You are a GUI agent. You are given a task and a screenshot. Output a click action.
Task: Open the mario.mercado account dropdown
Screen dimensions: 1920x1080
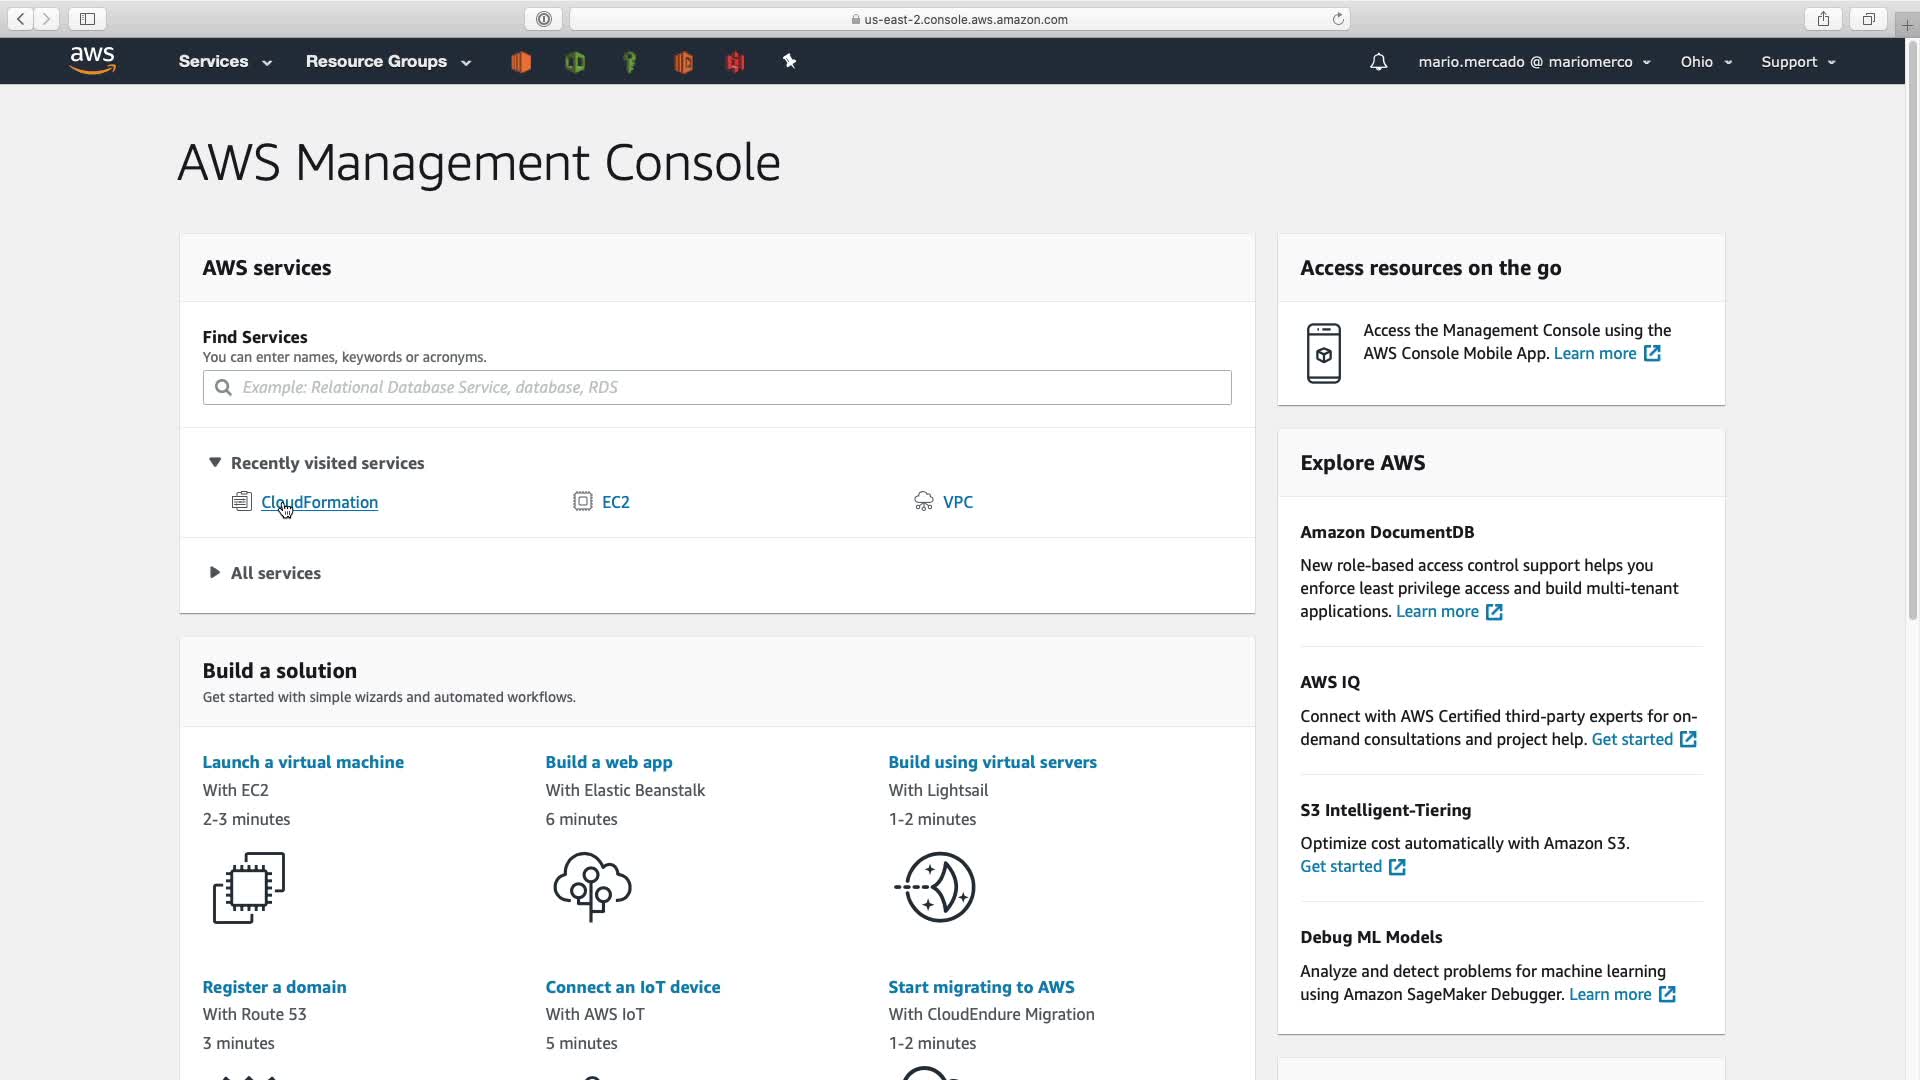1534,62
